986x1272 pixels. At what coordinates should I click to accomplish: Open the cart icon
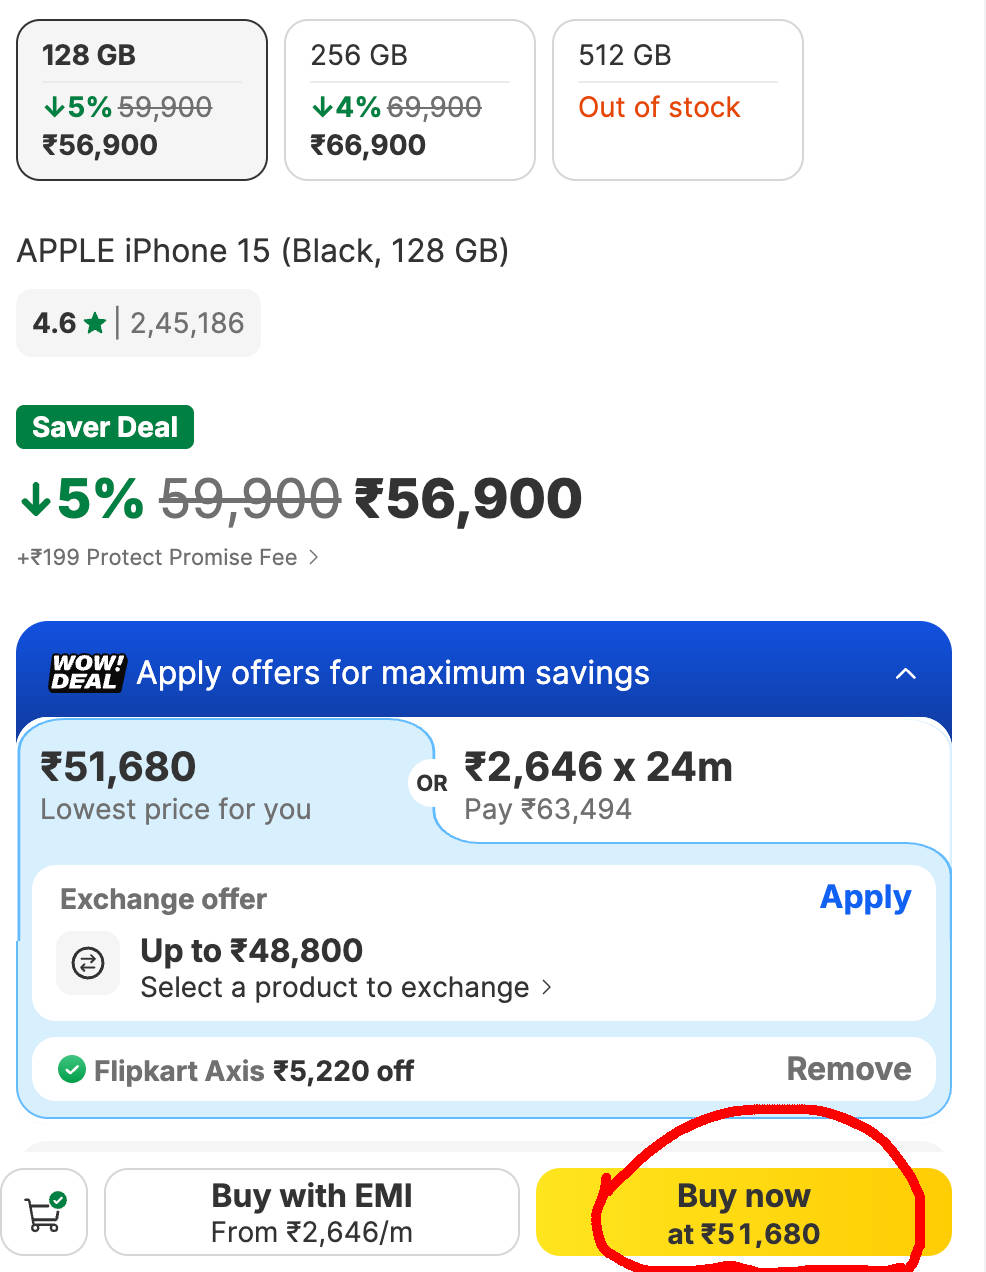click(x=44, y=1212)
